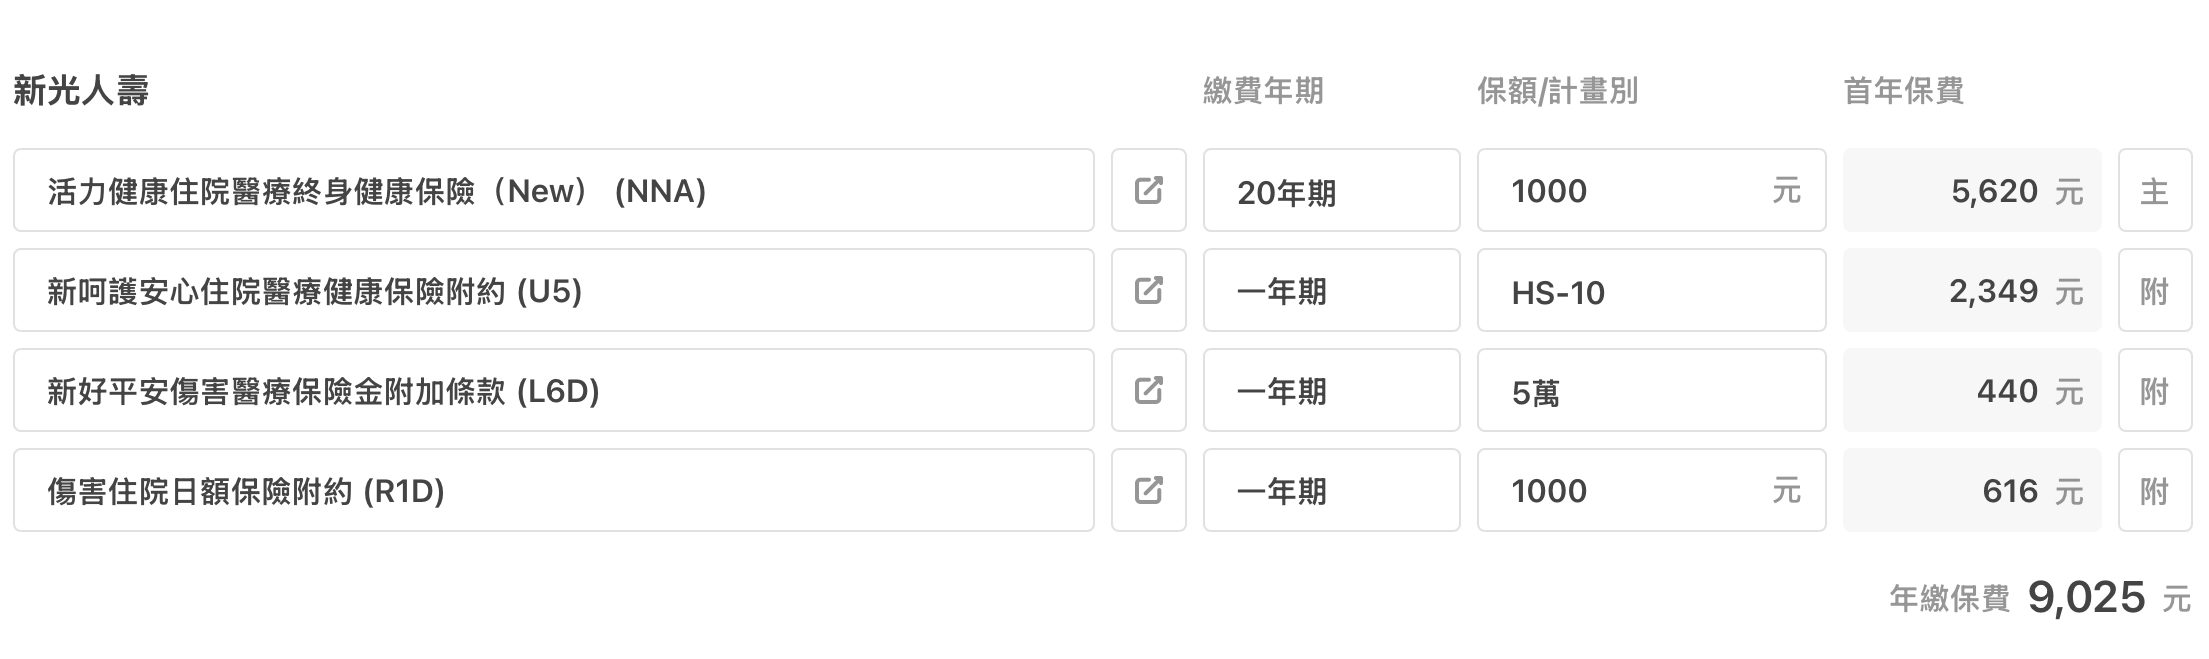Click the 附 tag on the U5 row

pos(2155,290)
